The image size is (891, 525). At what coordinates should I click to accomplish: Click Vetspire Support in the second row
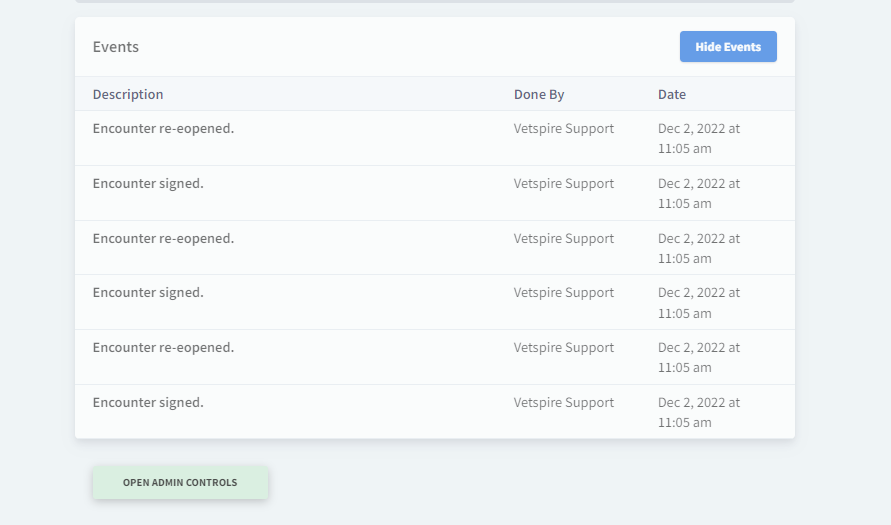[564, 184]
